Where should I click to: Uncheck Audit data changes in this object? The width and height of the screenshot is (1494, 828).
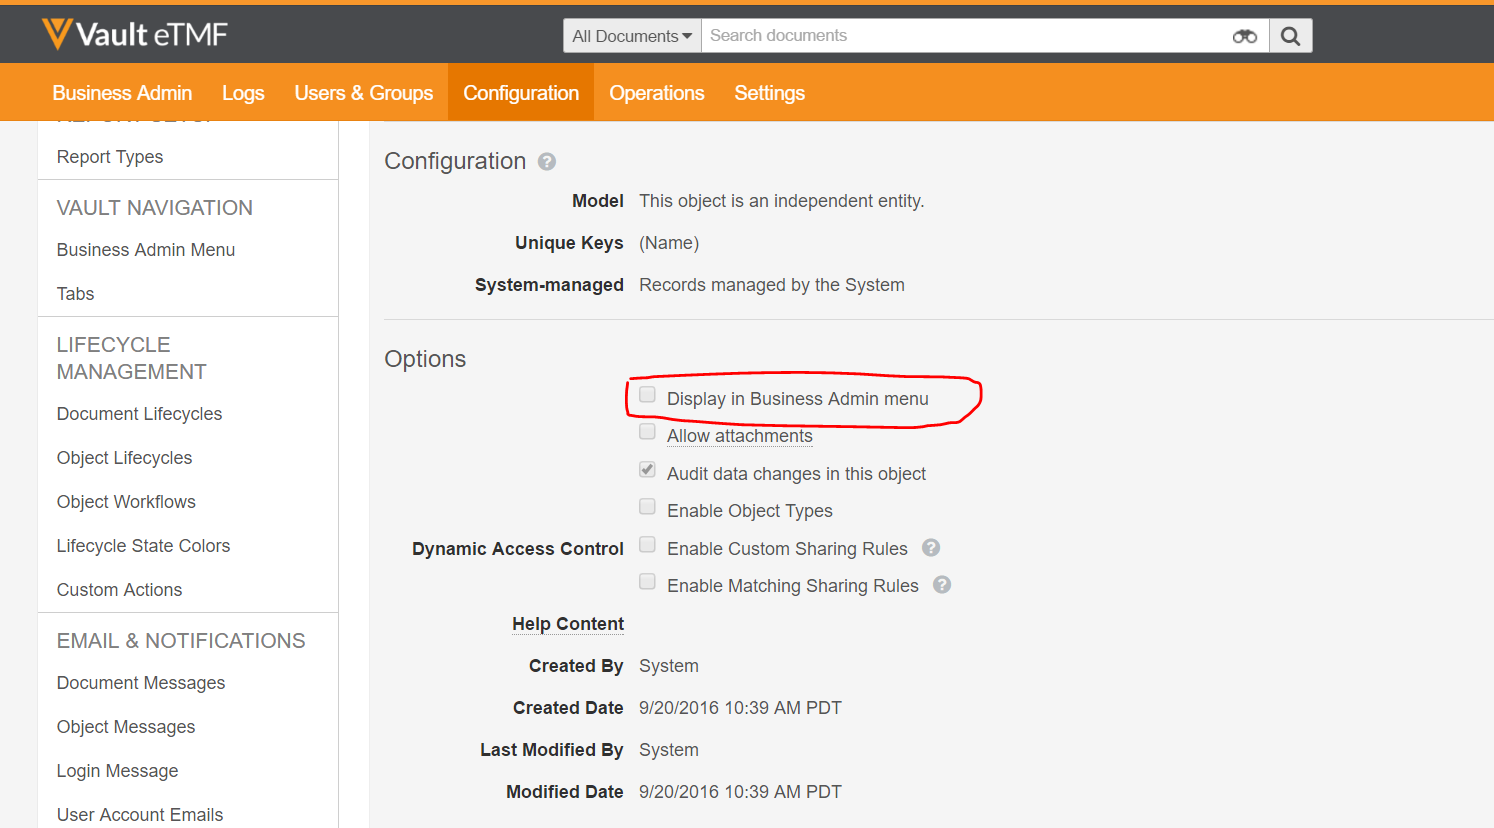(648, 470)
